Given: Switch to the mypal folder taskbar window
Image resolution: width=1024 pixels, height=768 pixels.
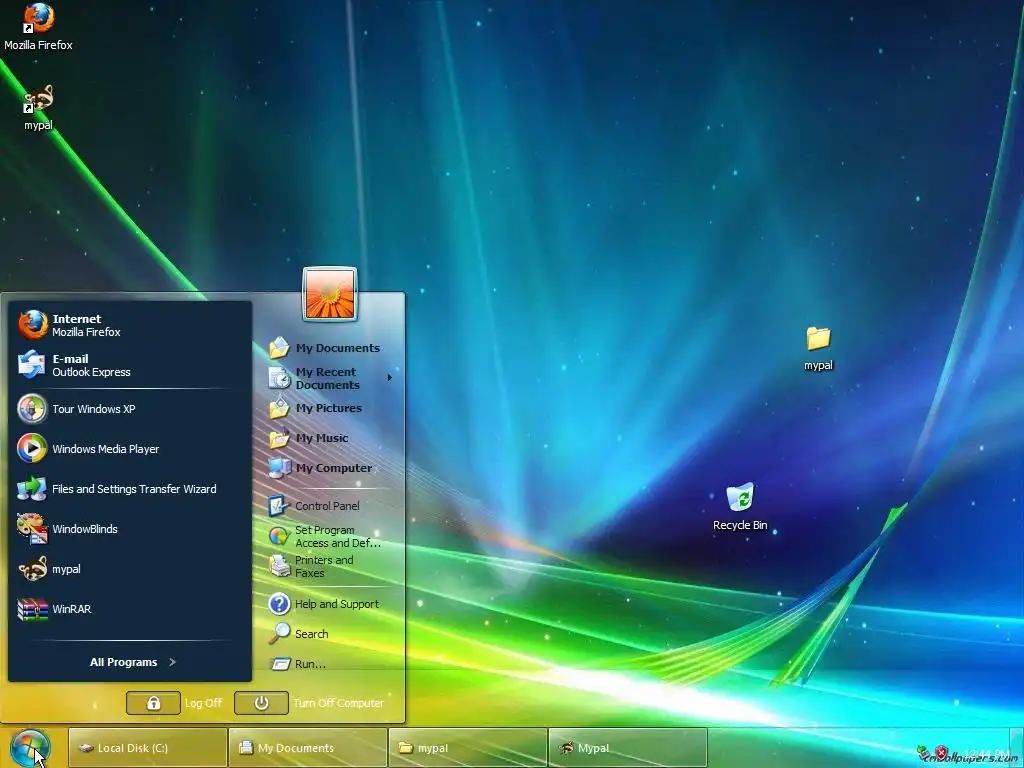Looking at the screenshot, I should click(x=468, y=748).
